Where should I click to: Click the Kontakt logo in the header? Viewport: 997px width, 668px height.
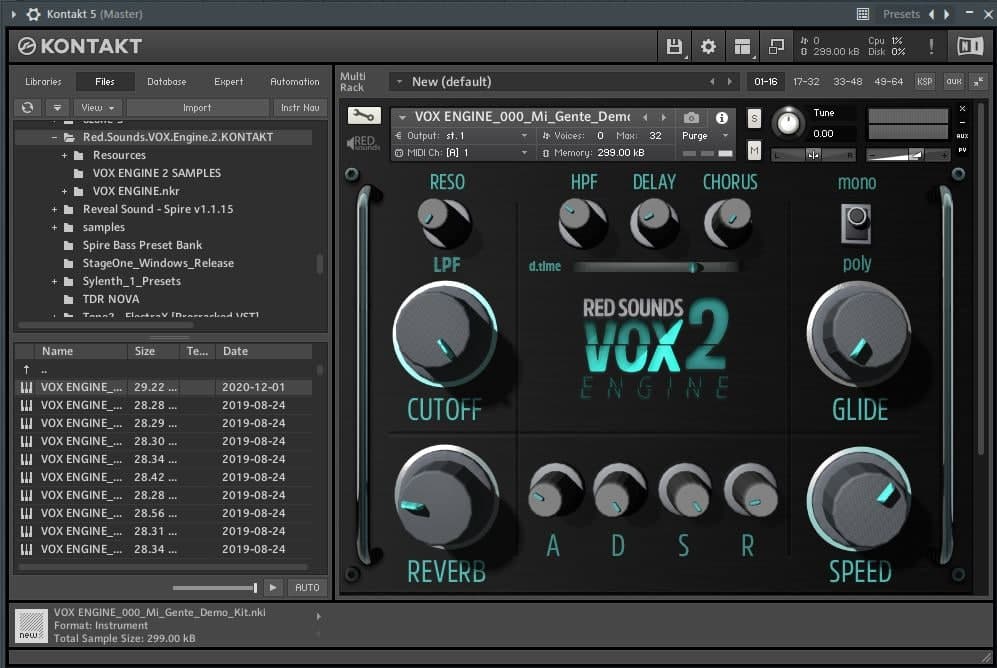[80, 46]
